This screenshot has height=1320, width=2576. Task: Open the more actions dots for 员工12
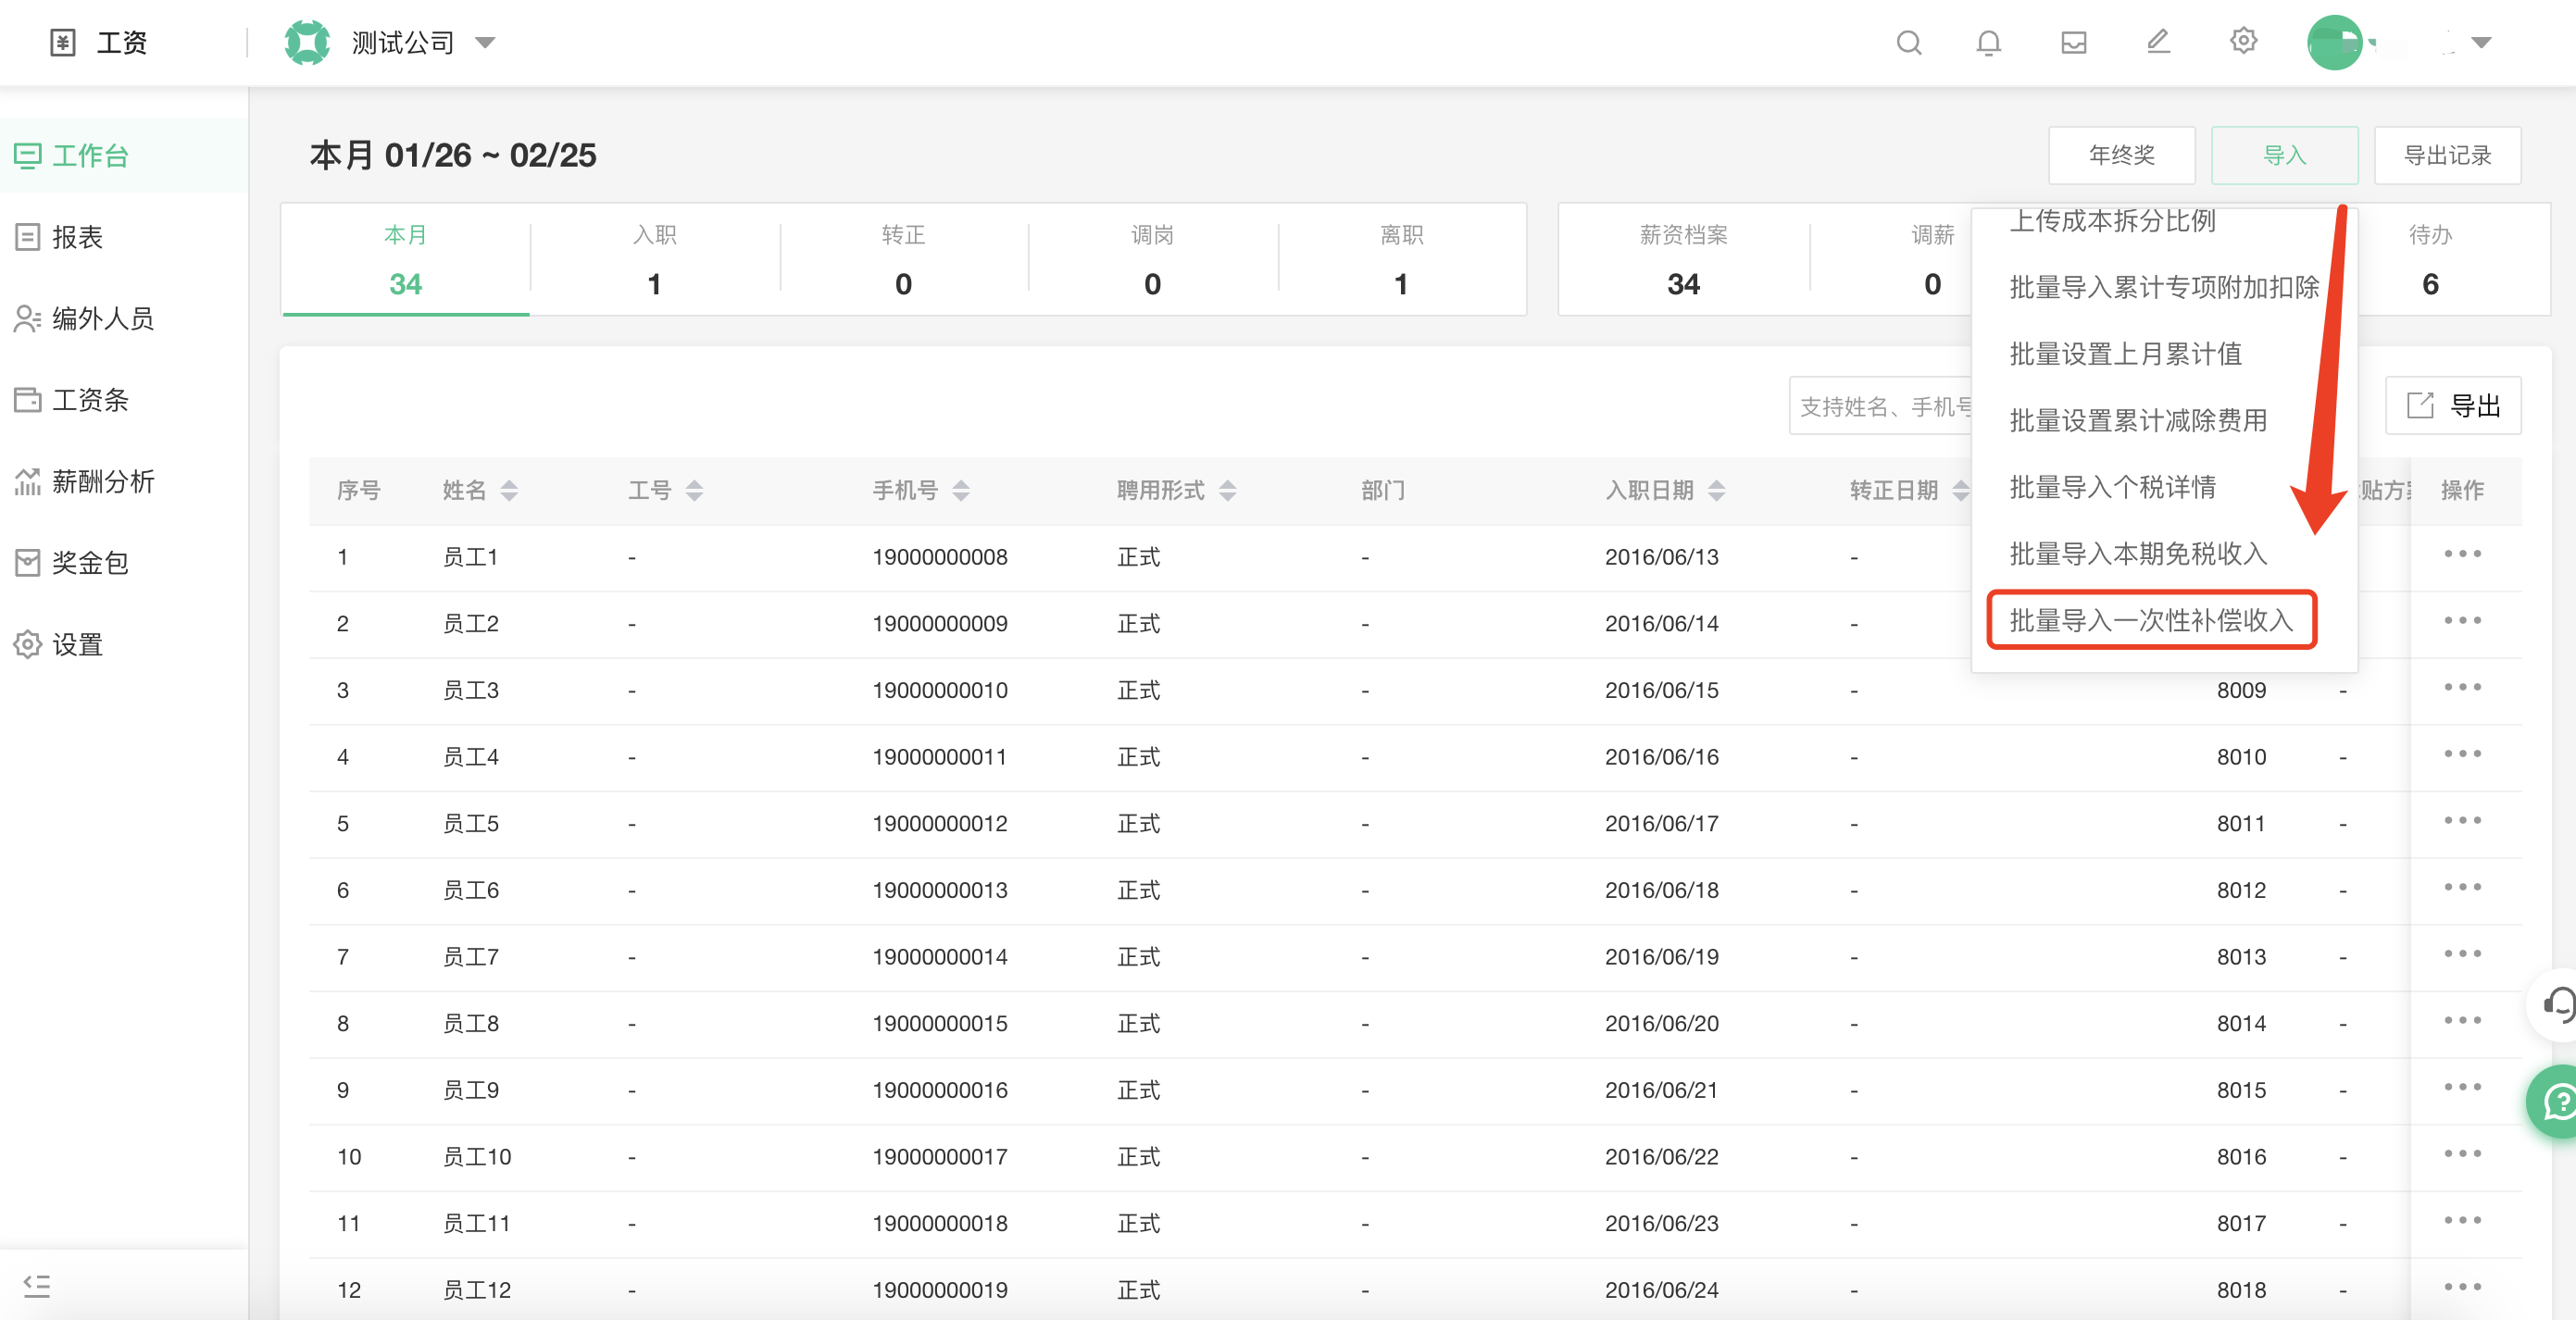(2463, 1287)
